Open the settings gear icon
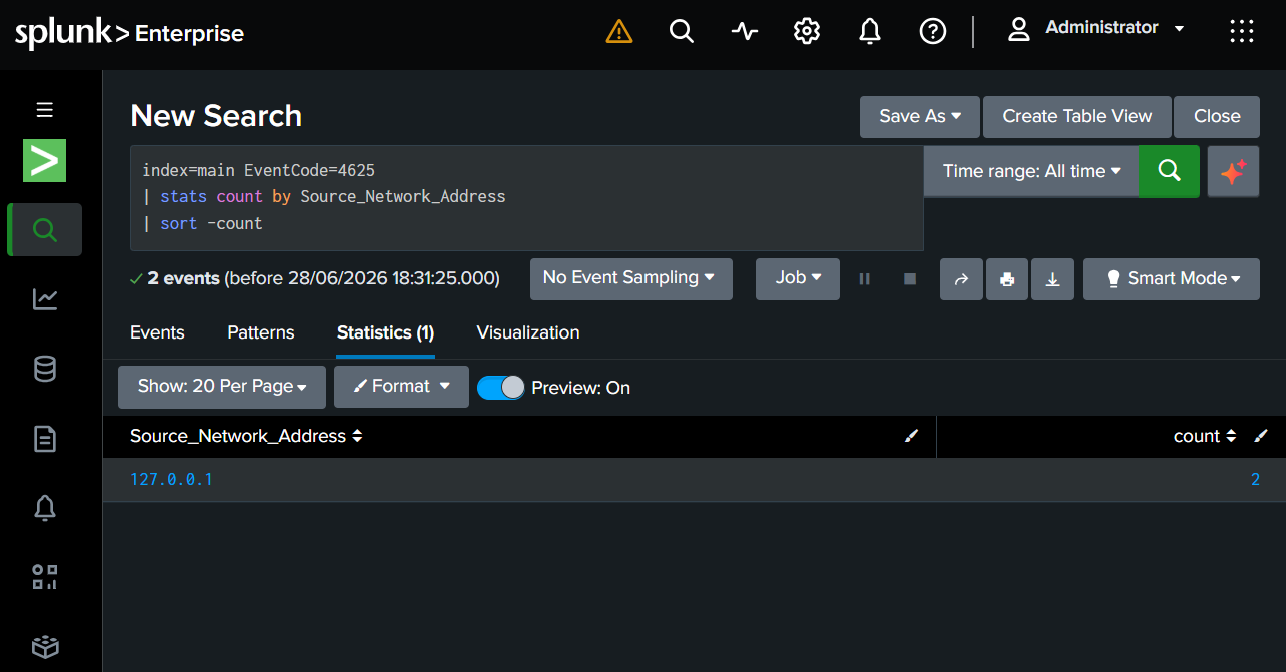Viewport: 1286px width, 672px height. 807,31
